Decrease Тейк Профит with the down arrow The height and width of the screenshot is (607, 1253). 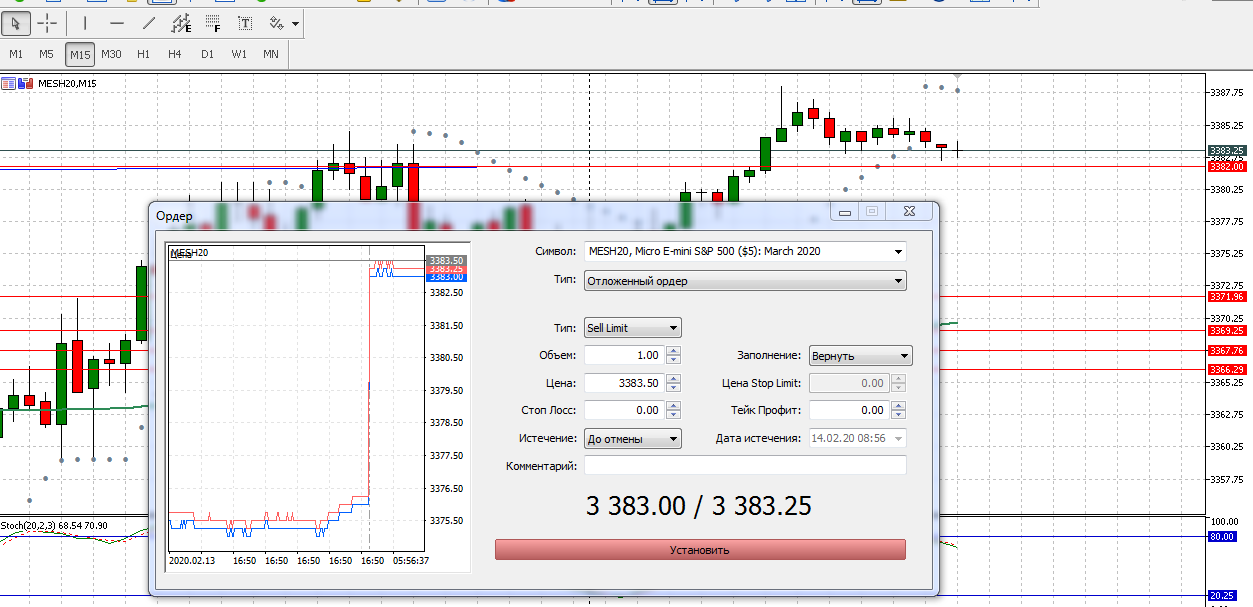coord(899,415)
